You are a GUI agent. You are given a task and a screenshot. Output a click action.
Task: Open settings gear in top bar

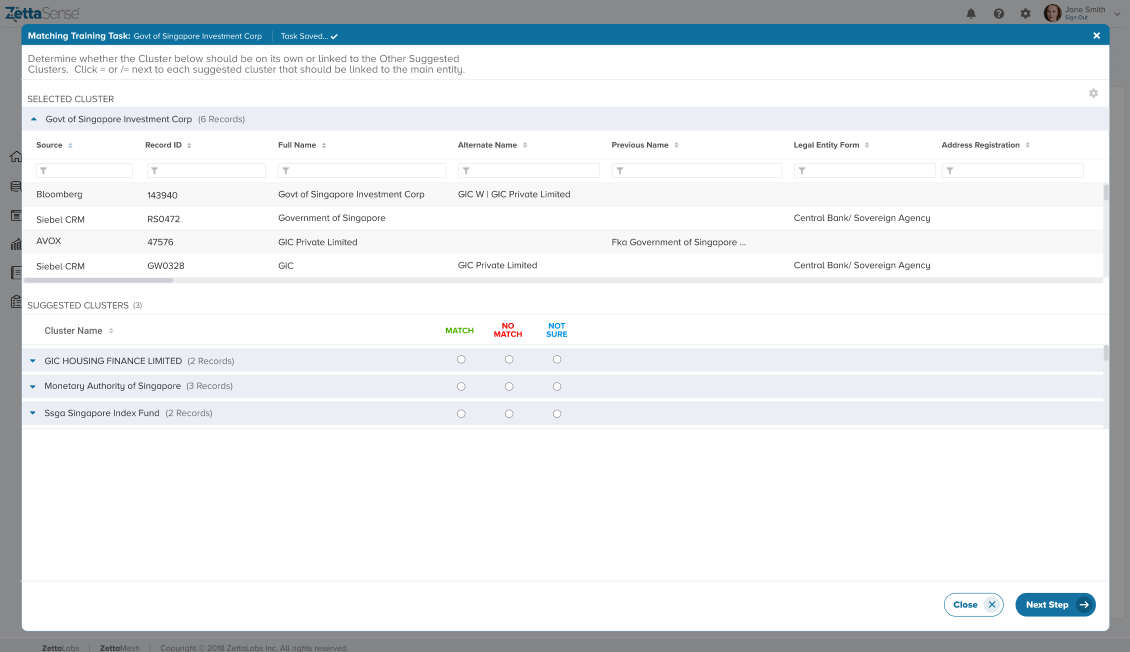point(1025,13)
